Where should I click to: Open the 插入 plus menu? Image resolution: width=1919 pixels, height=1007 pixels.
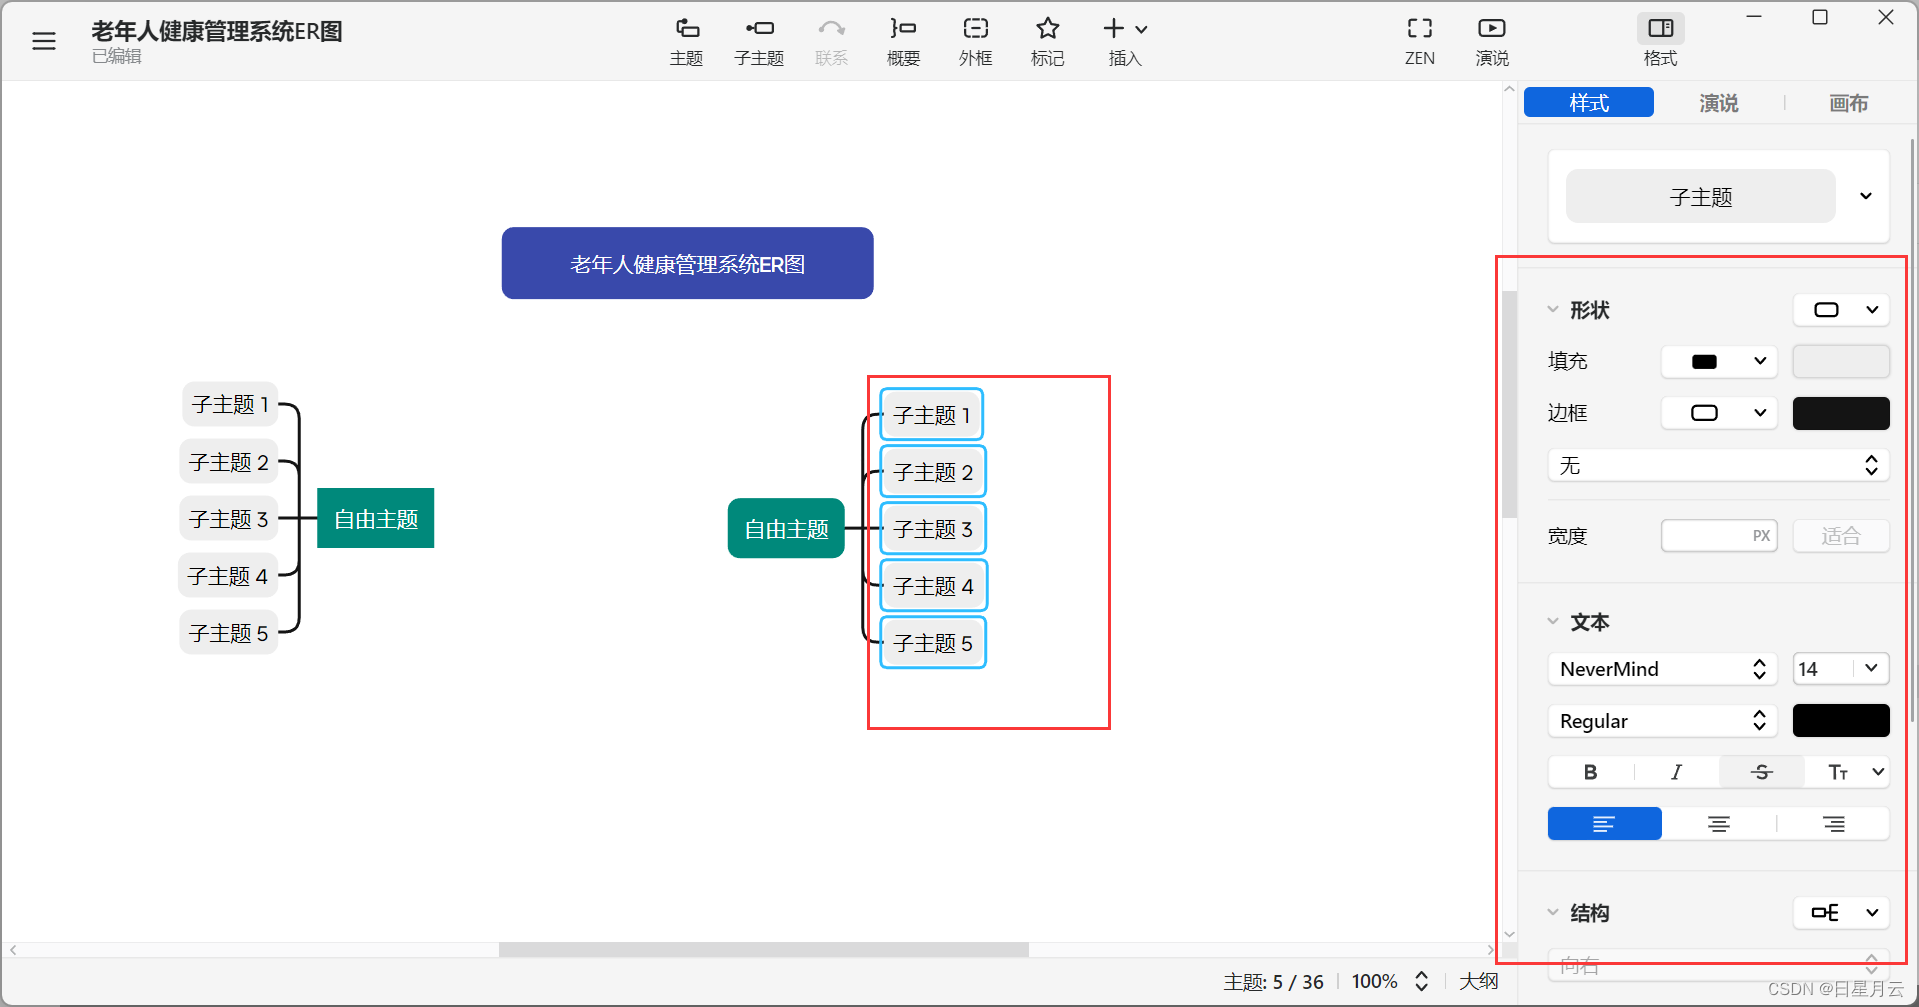(1125, 41)
